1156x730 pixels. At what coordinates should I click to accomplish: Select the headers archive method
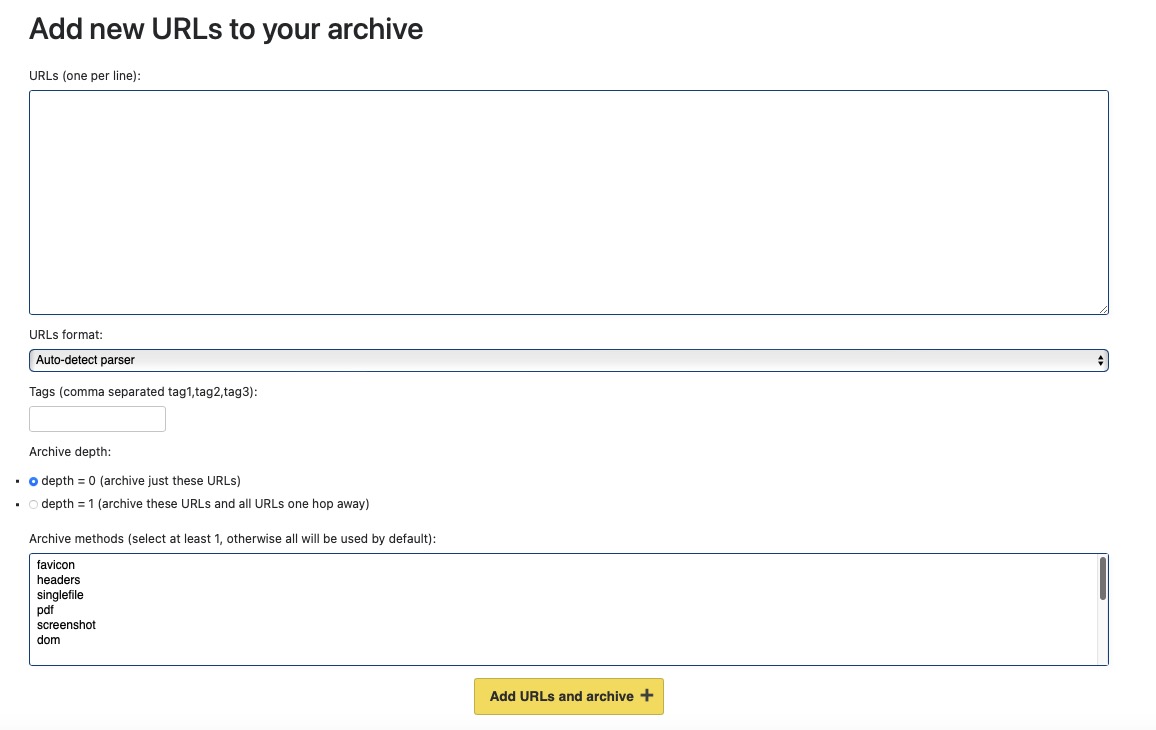[x=58, y=580]
